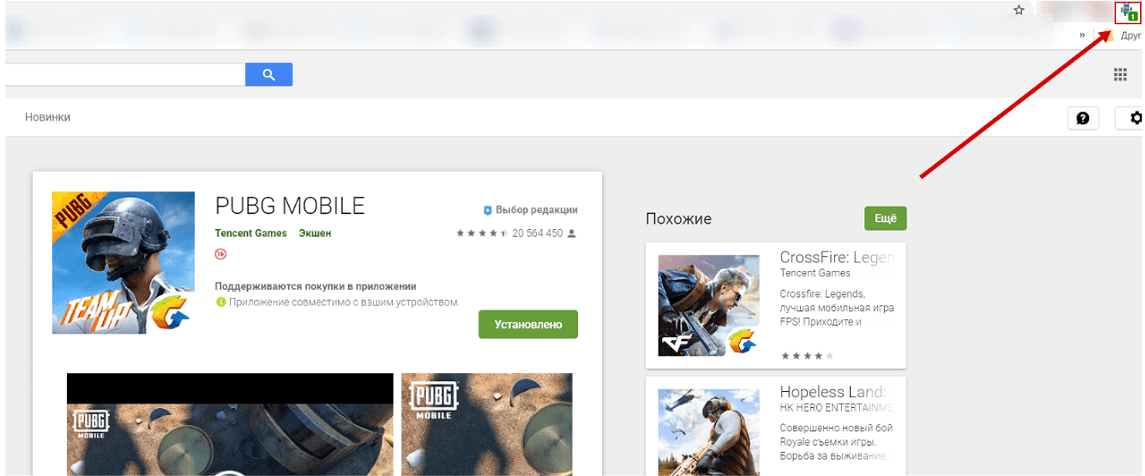Open the Google apps grid menu
The height and width of the screenshot is (476, 1145).
coord(1120,75)
